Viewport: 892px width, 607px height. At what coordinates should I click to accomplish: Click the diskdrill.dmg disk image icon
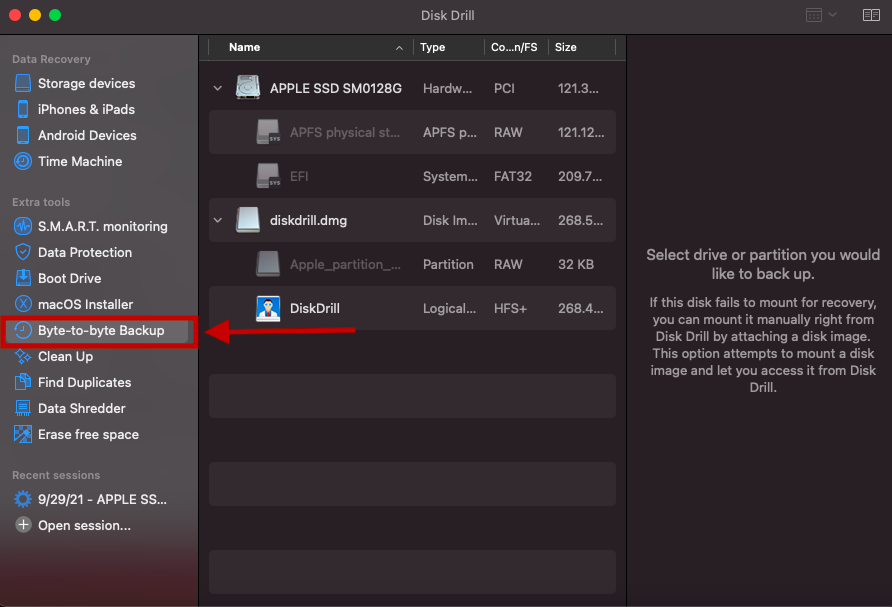coord(248,220)
